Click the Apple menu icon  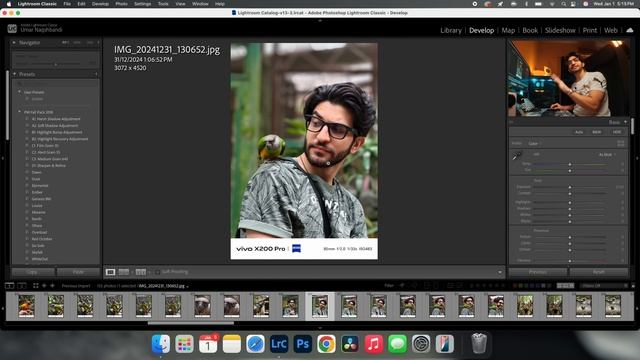tap(8, 4)
